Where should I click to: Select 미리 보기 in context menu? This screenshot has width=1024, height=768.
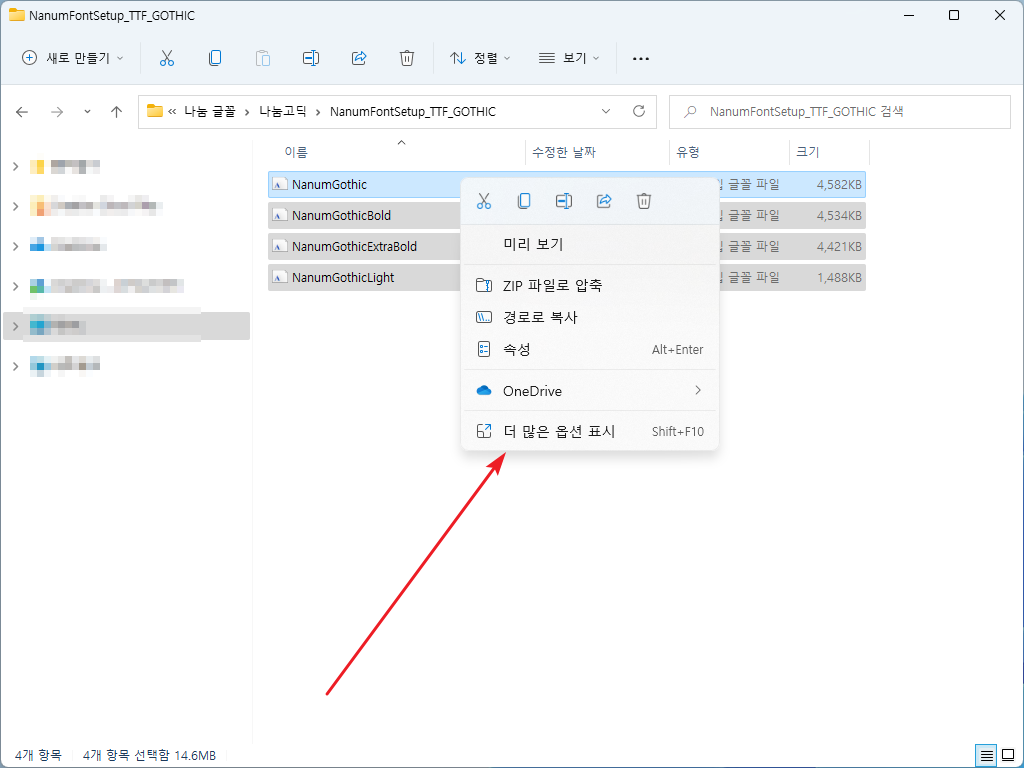click(590, 245)
